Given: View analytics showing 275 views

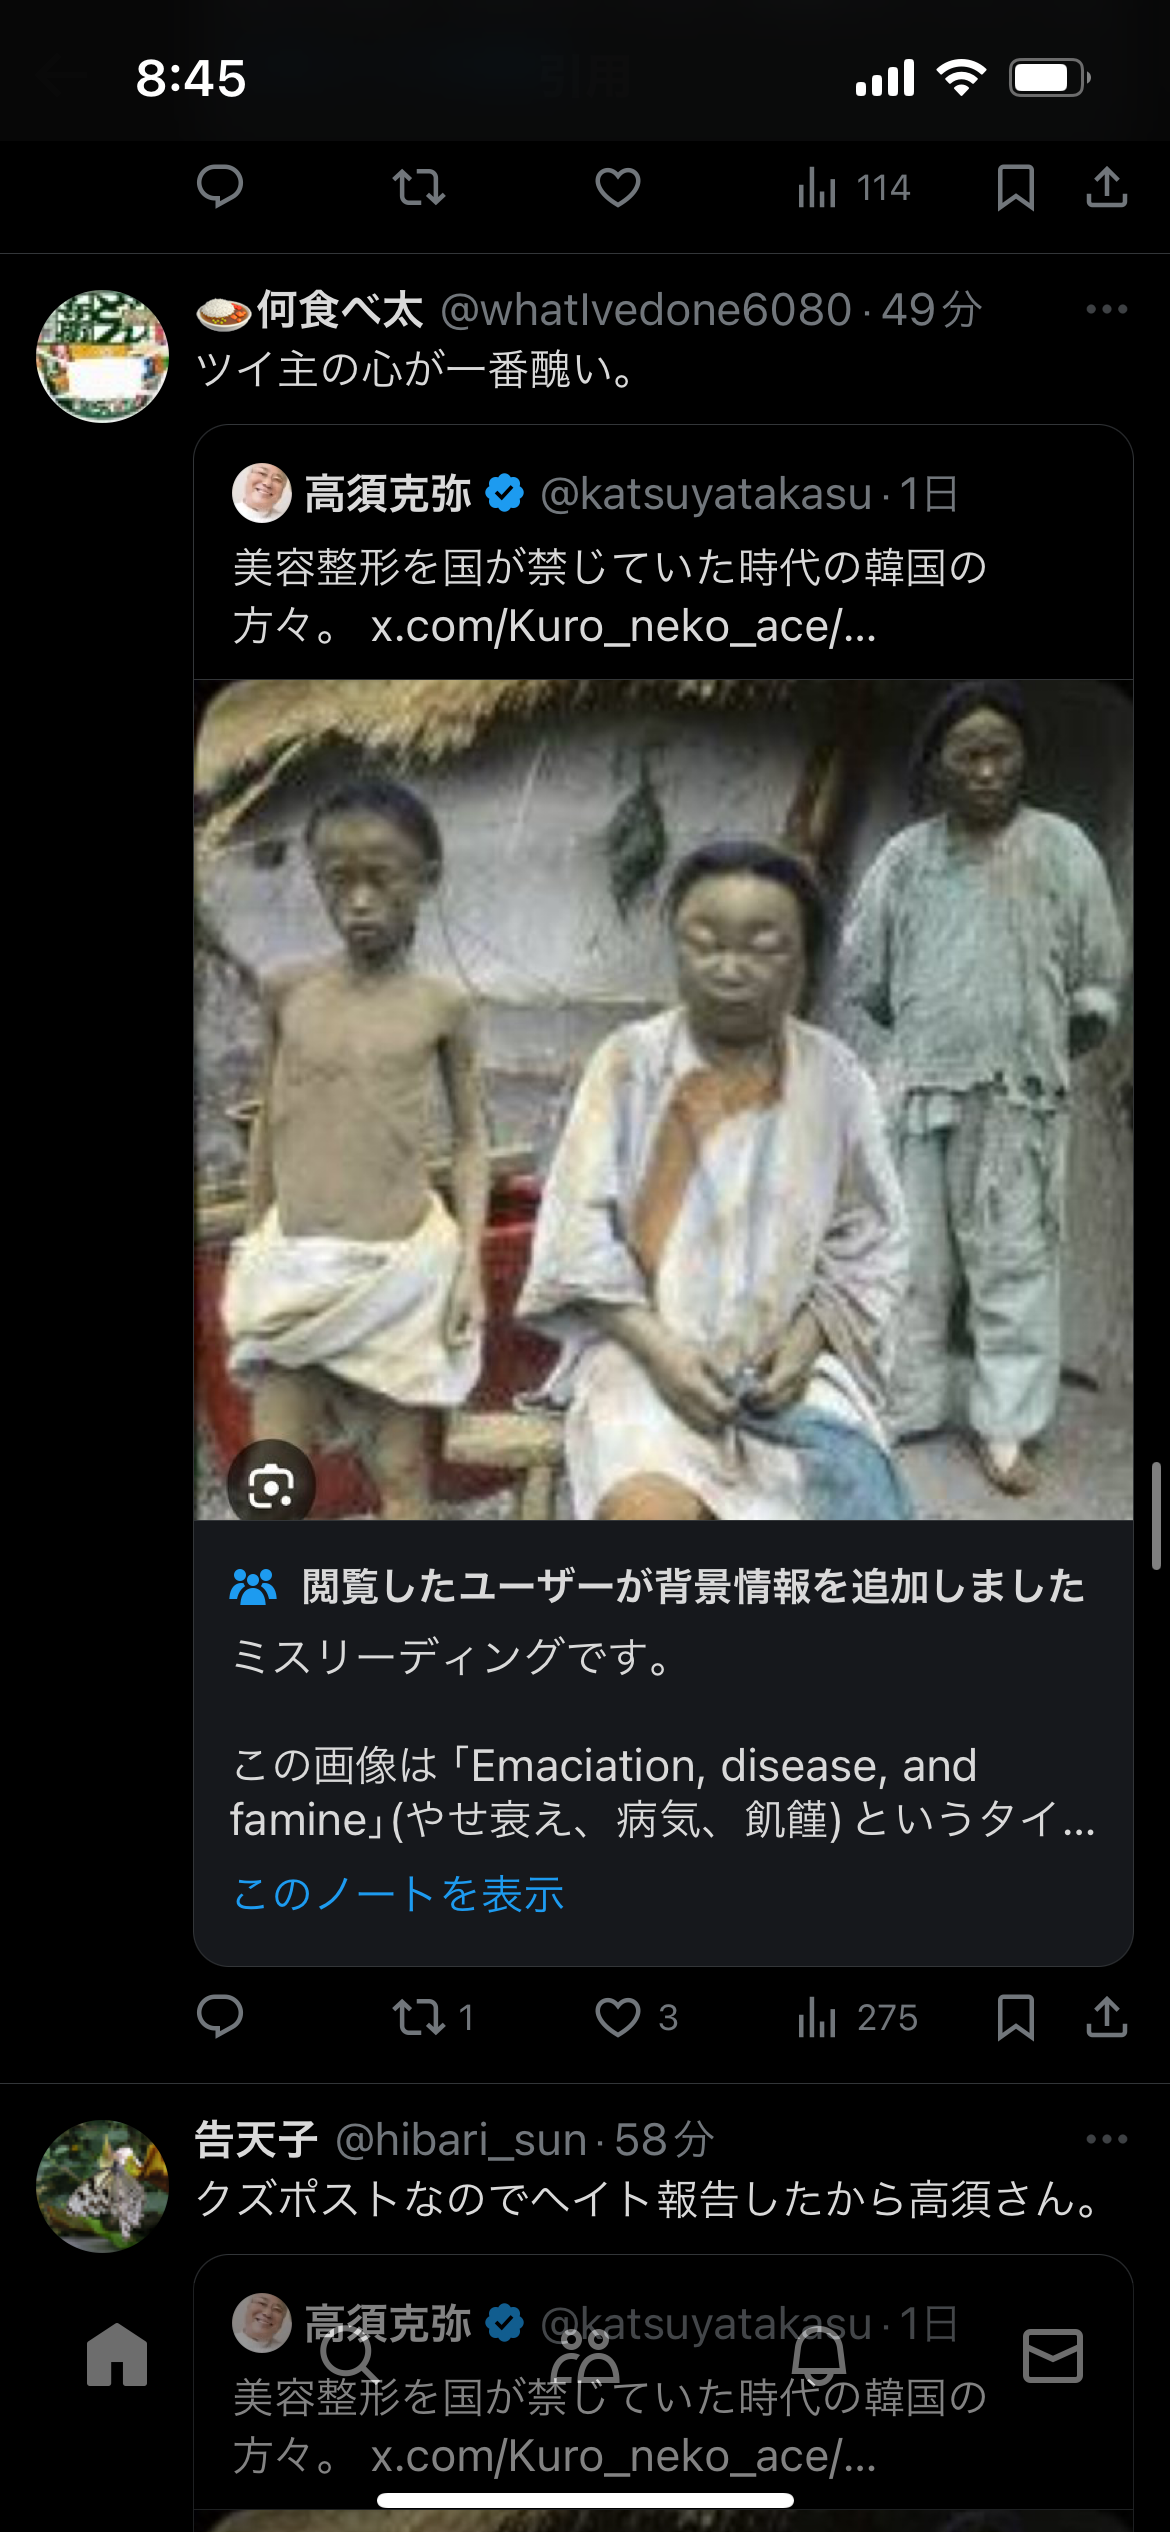Looking at the screenshot, I should coord(857,2017).
